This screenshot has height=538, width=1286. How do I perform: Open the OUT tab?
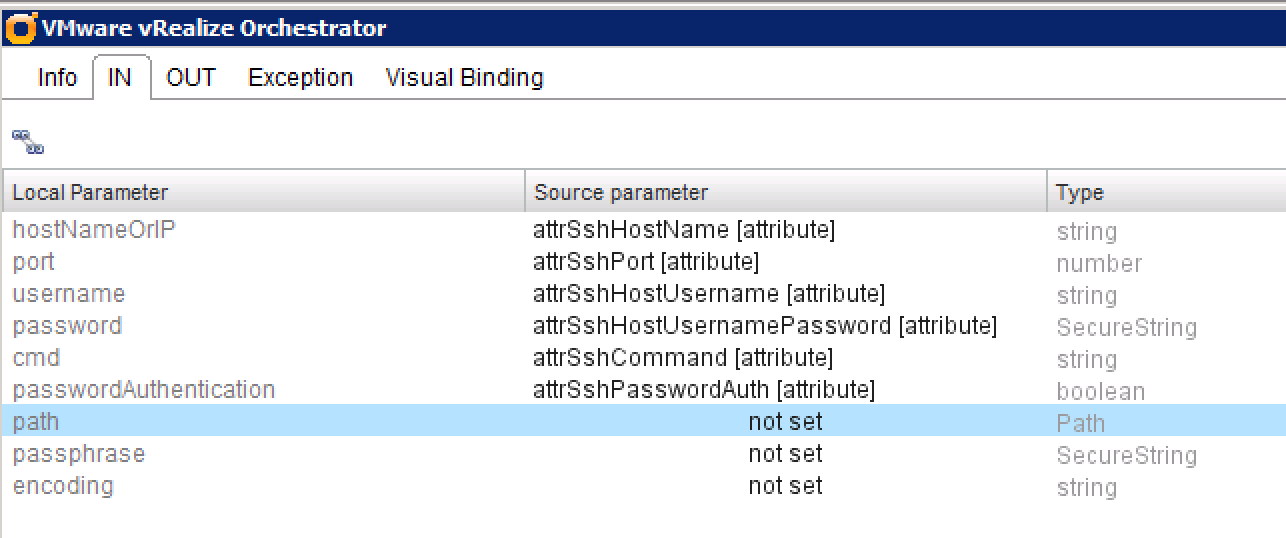tap(190, 78)
